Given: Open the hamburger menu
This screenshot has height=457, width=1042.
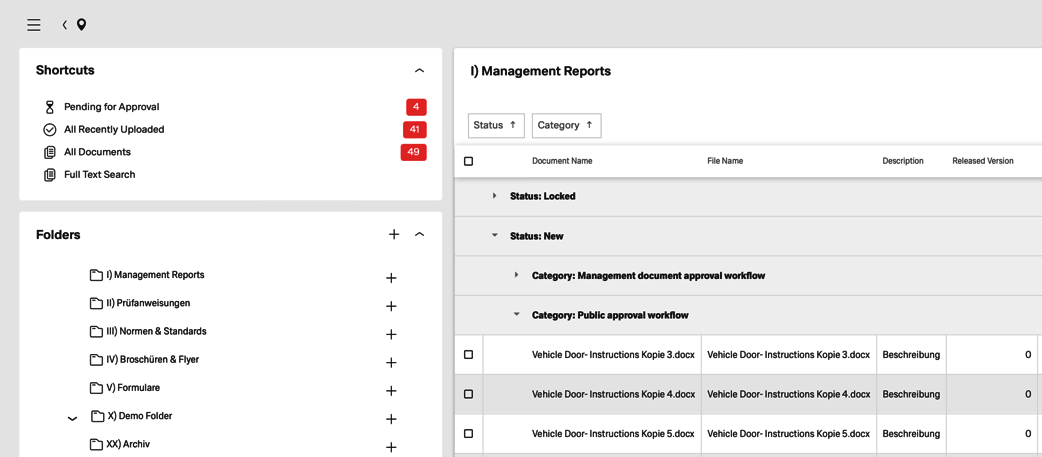Looking at the screenshot, I should tap(34, 25).
